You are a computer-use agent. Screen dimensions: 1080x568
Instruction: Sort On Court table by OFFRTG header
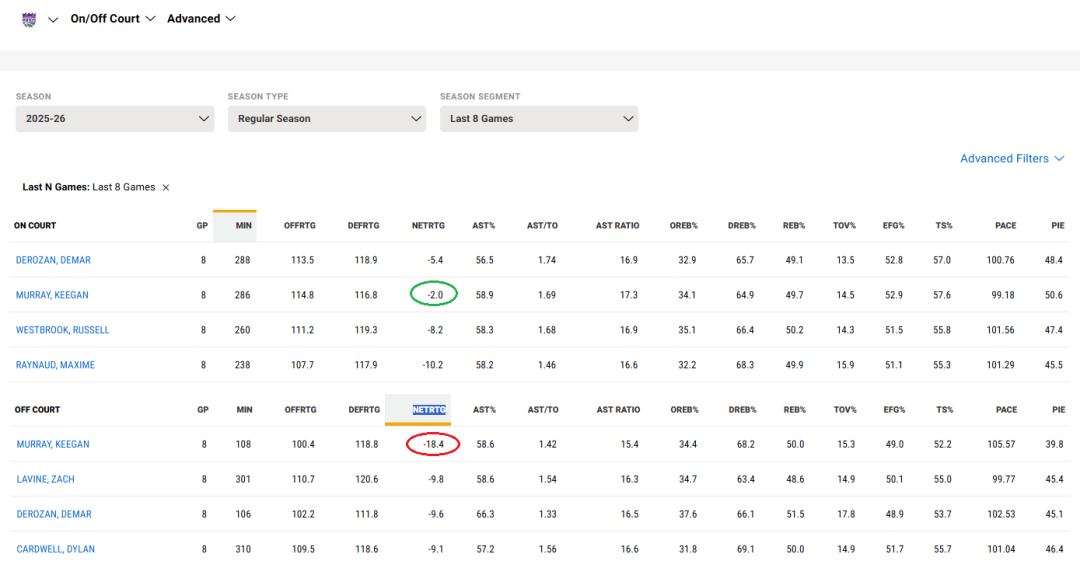pos(299,226)
